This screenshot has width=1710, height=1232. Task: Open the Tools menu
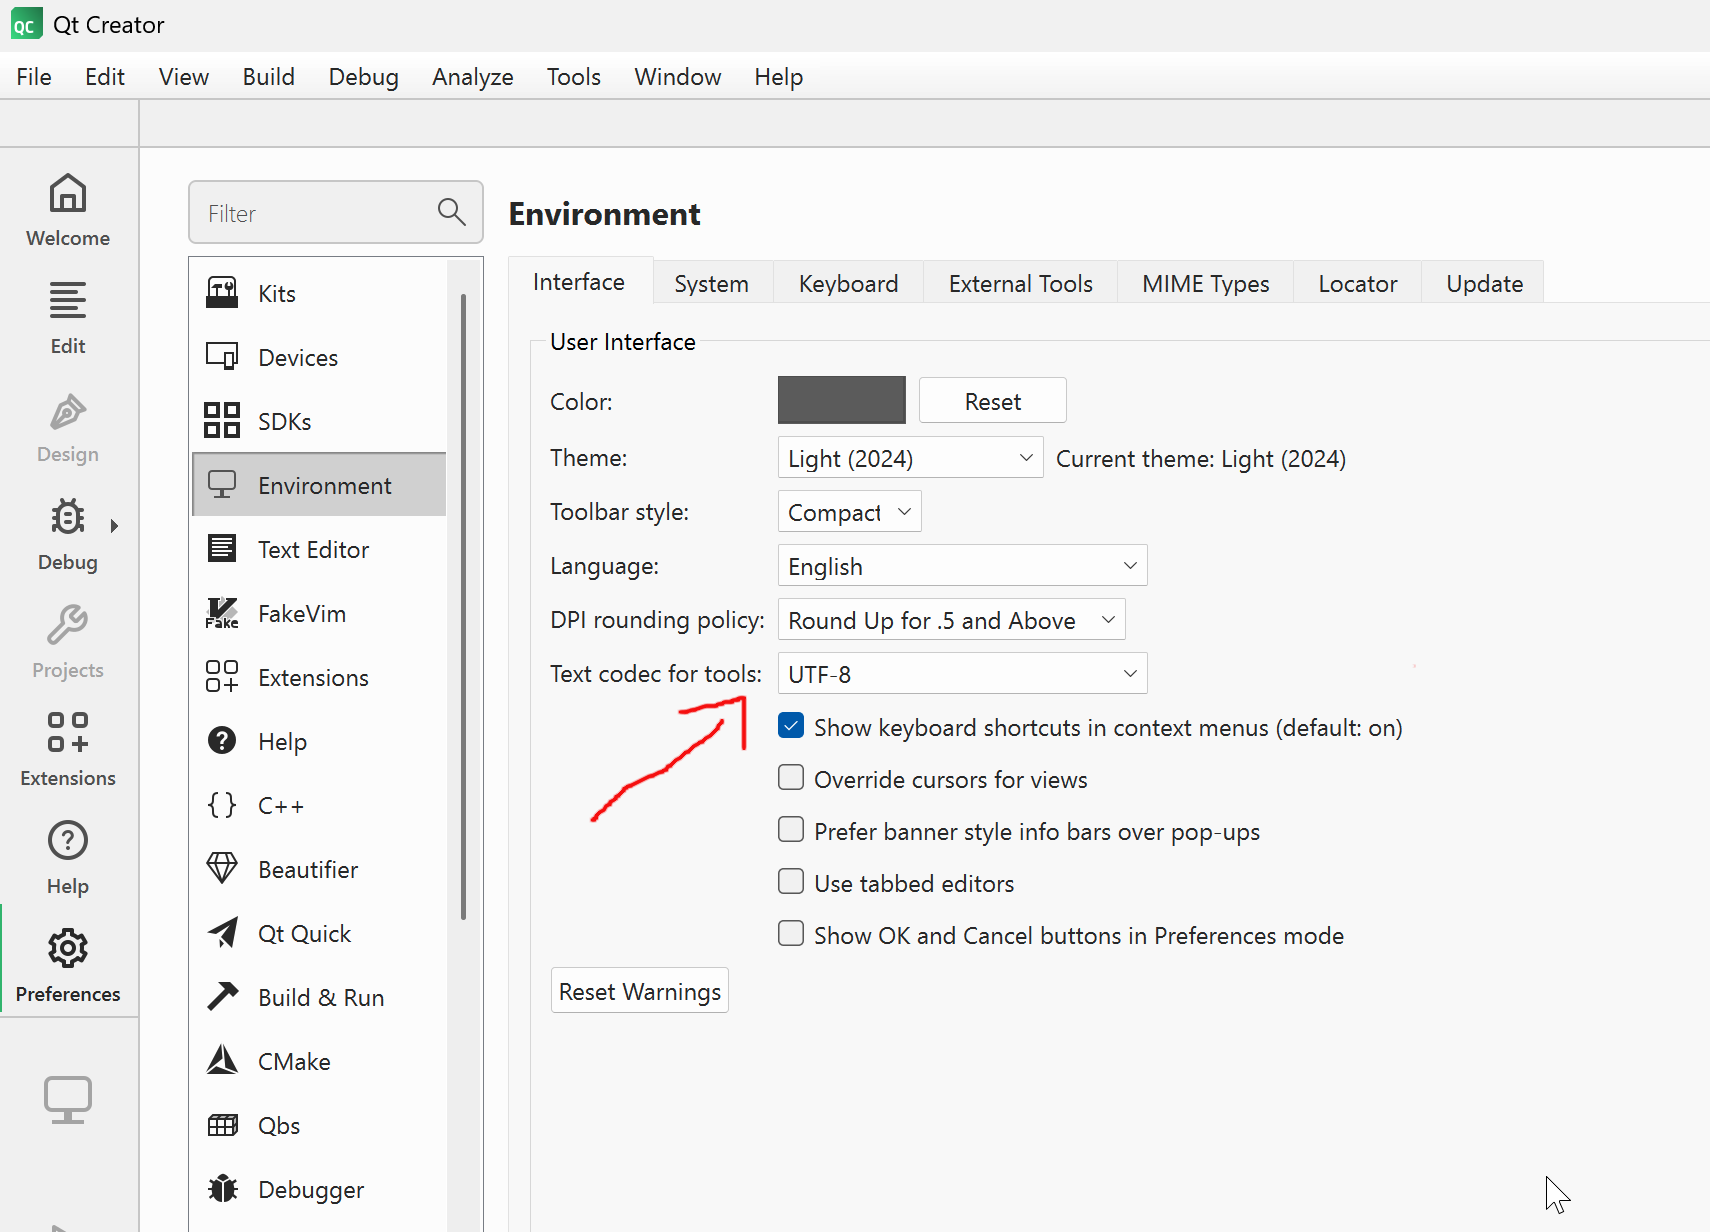573,76
